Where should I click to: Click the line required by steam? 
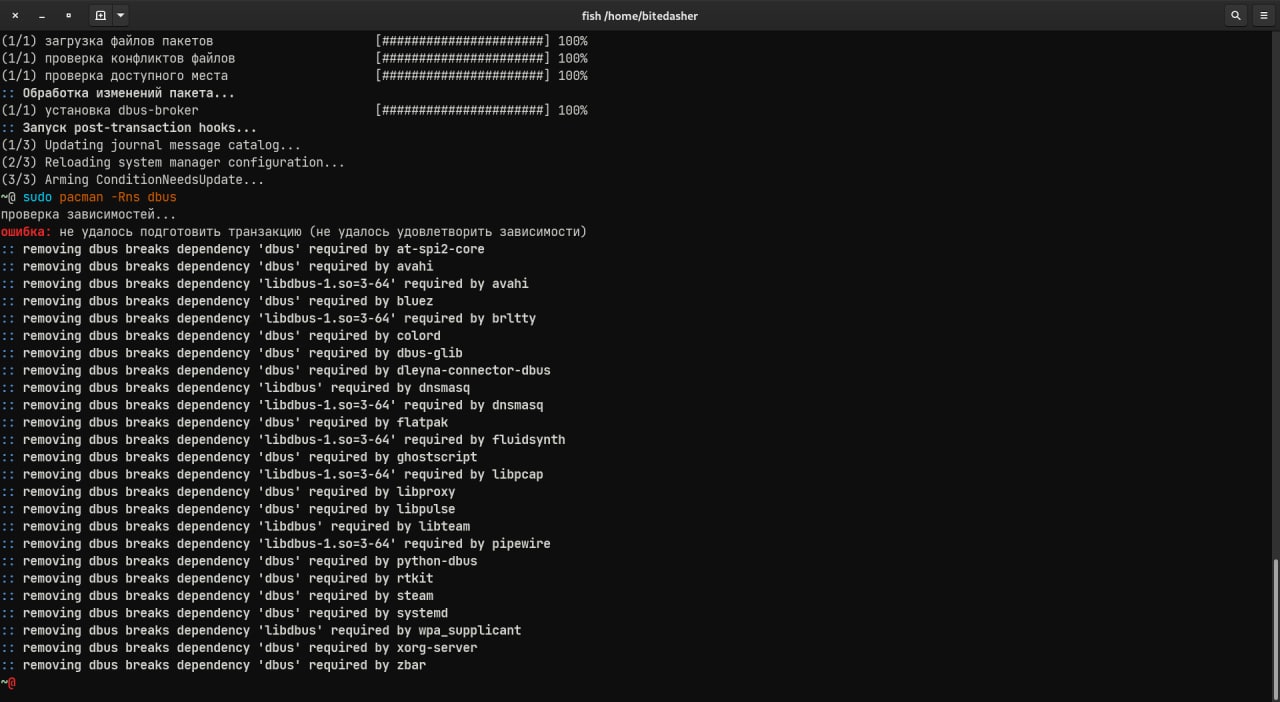click(x=216, y=596)
